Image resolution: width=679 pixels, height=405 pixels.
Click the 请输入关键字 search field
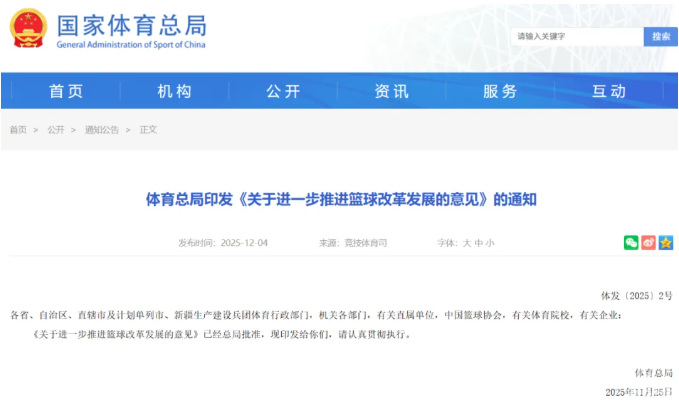click(577, 36)
